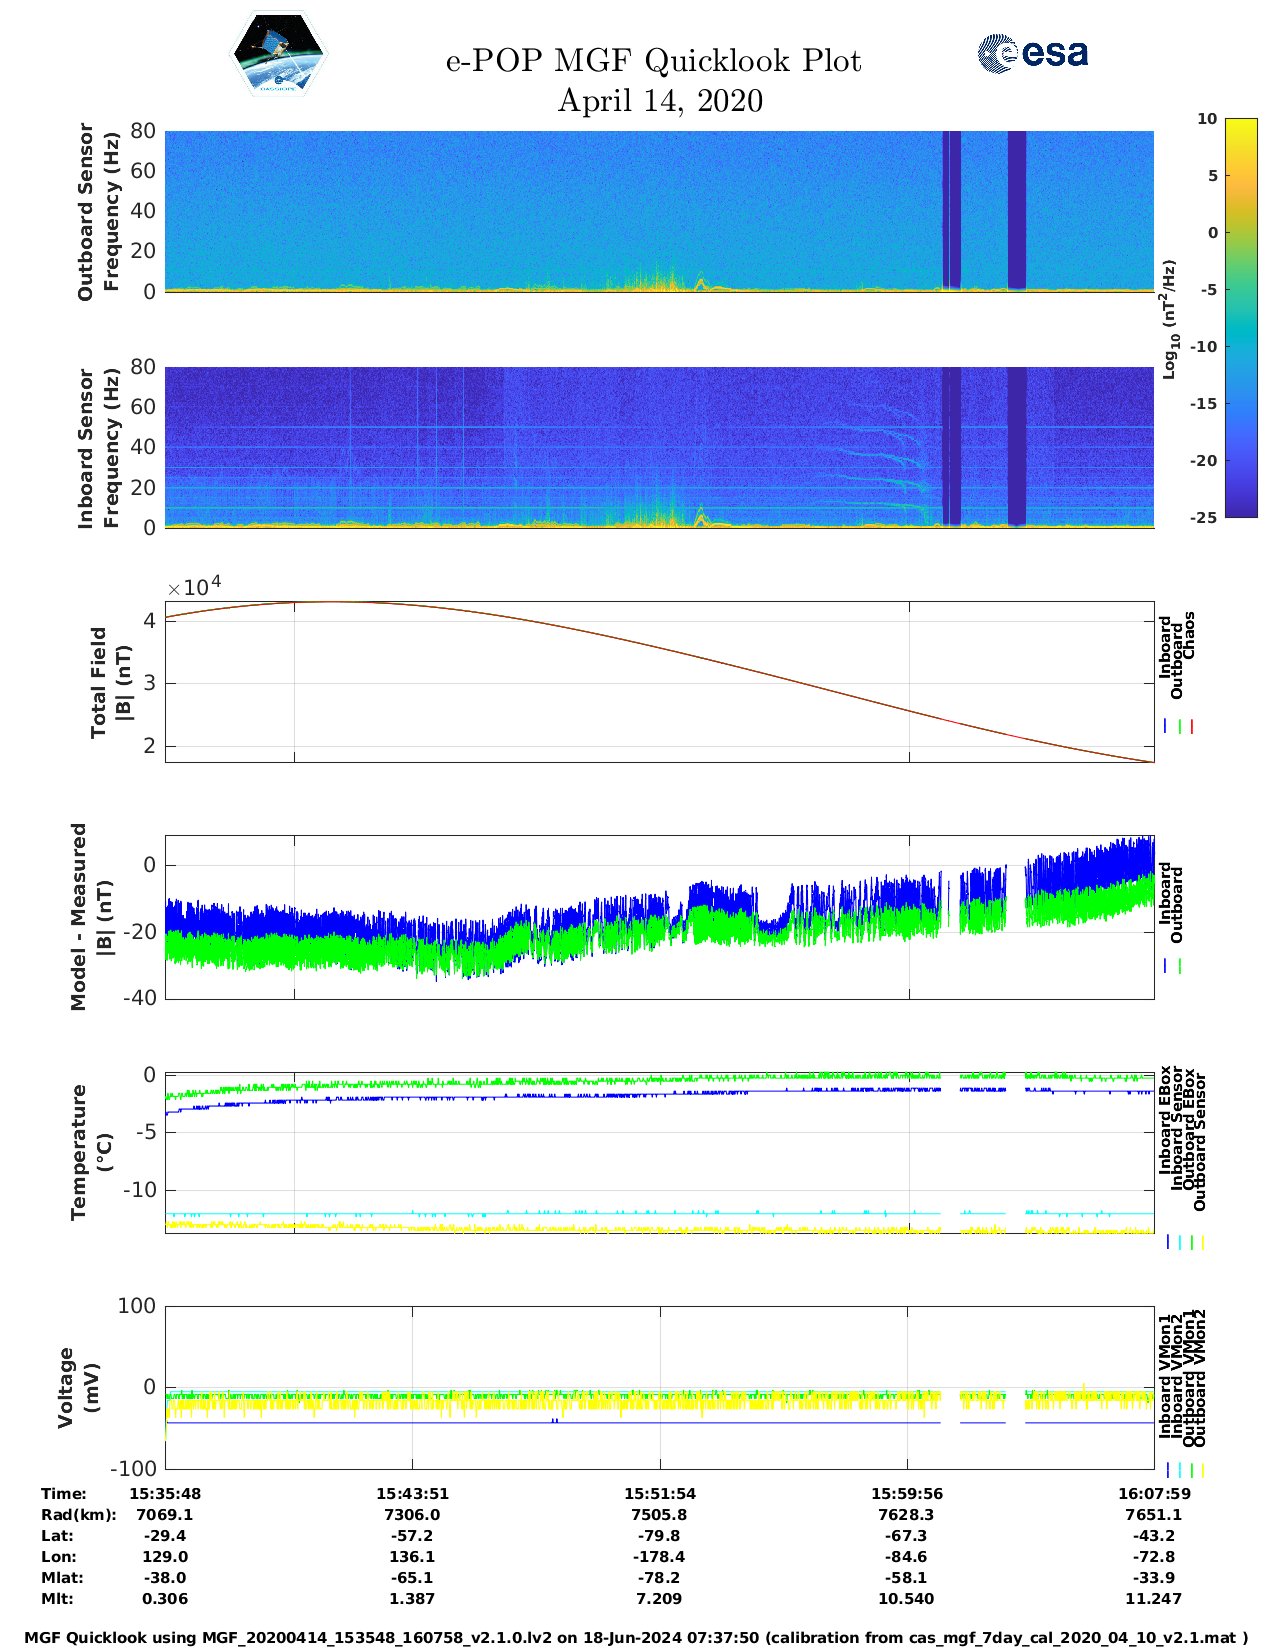This screenshot has width=1275, height=1650.
Task: Click the Model - Measured plot area
Action: pos(659,916)
